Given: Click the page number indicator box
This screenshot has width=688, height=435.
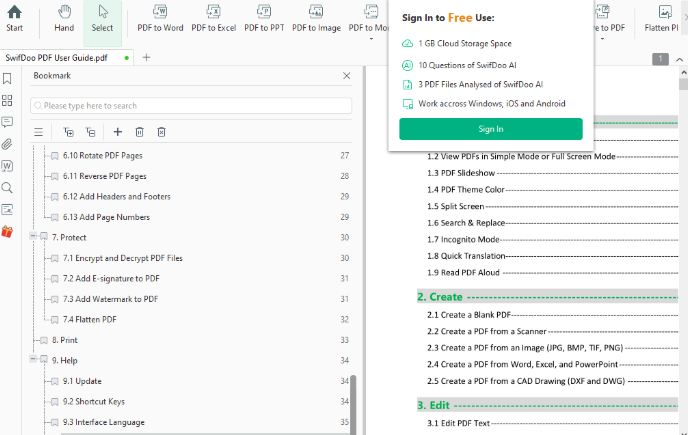Looking at the screenshot, I should [660, 59].
